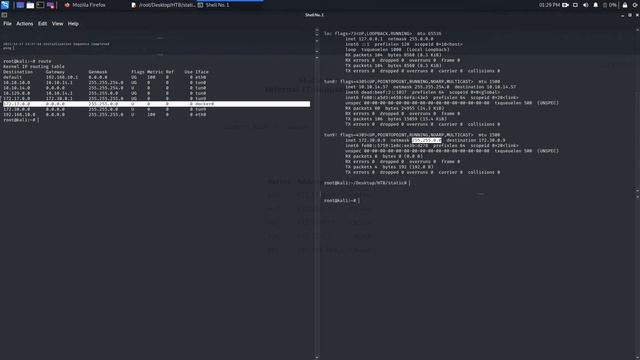Click the purple panel launcher with red dot
640x360 pixels.
click(51, 5)
